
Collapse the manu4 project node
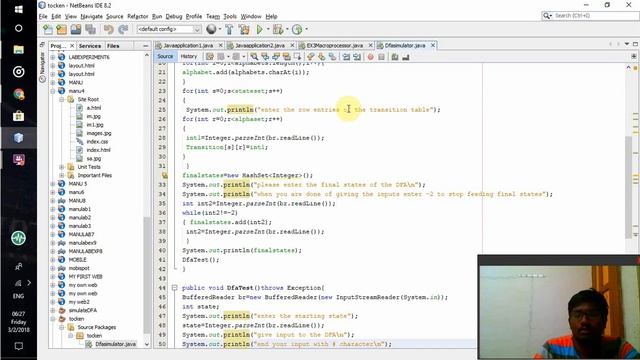[x=53, y=91]
